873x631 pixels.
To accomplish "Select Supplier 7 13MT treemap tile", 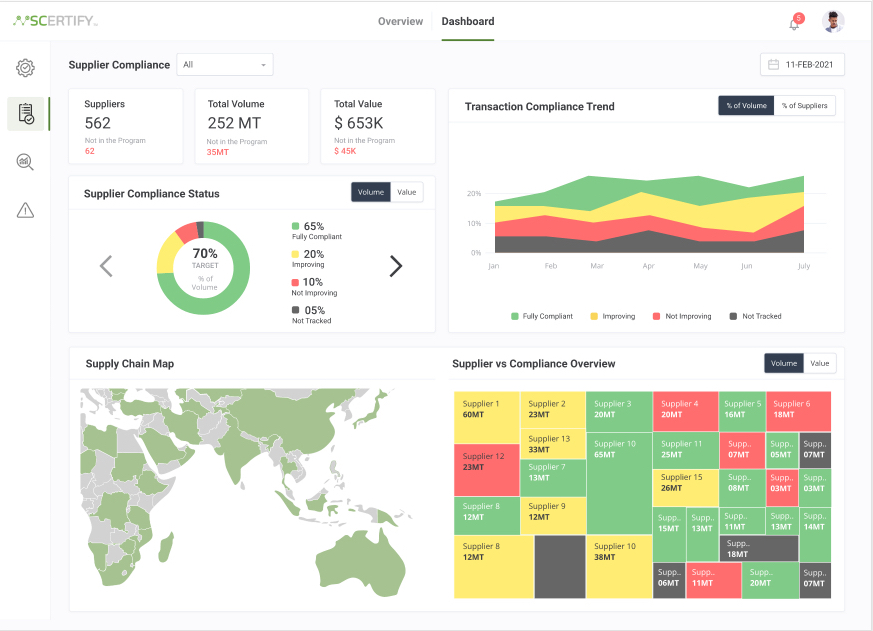I will (552, 478).
